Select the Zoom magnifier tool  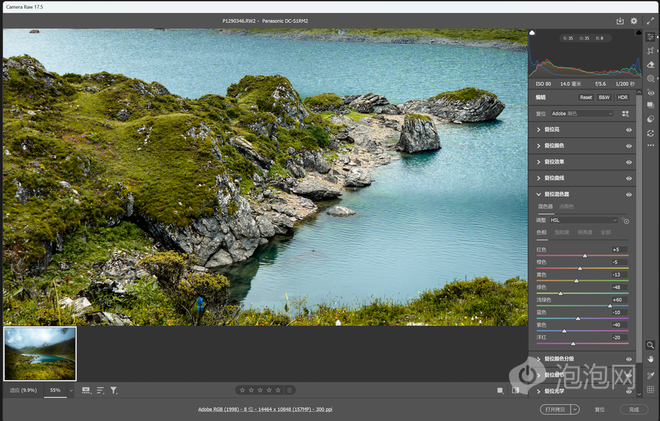(x=651, y=345)
